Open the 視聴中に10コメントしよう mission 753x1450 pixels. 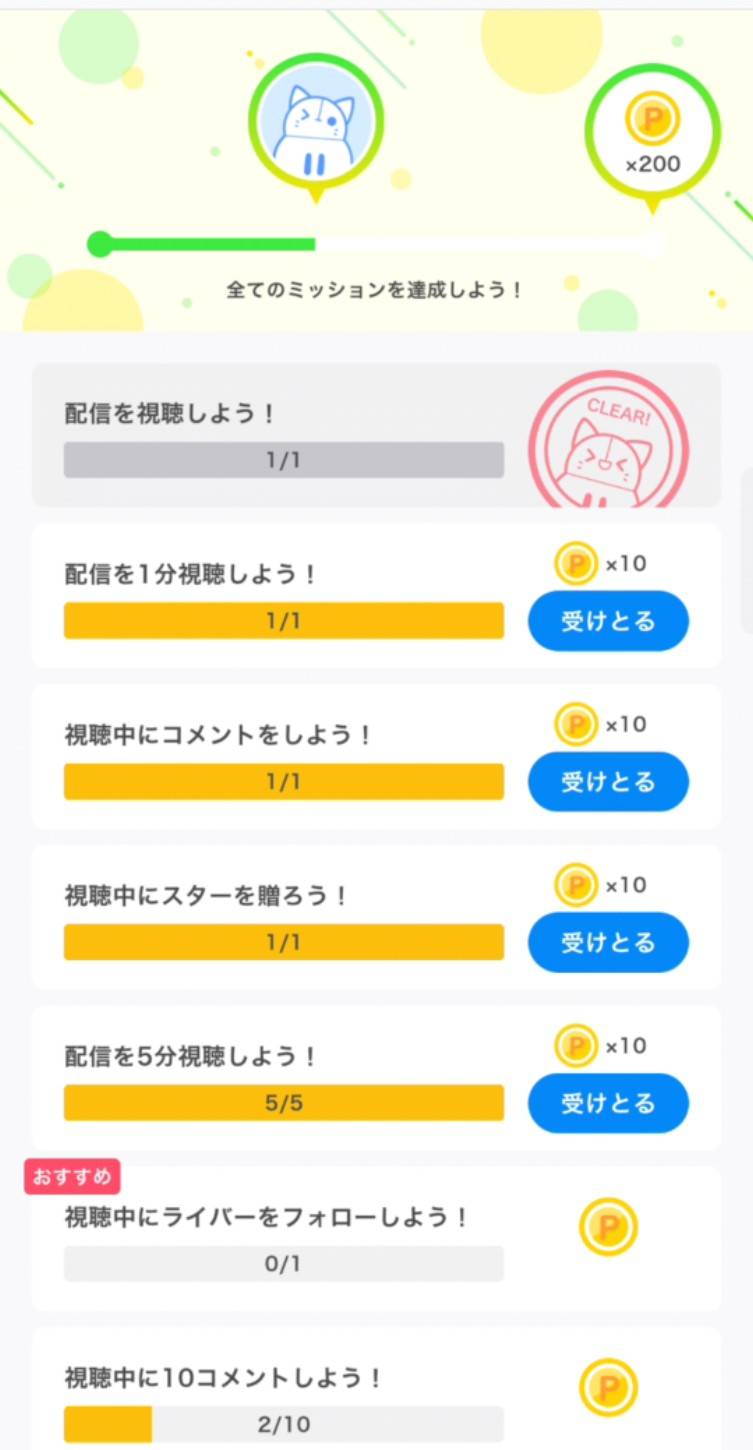pos(224,1378)
